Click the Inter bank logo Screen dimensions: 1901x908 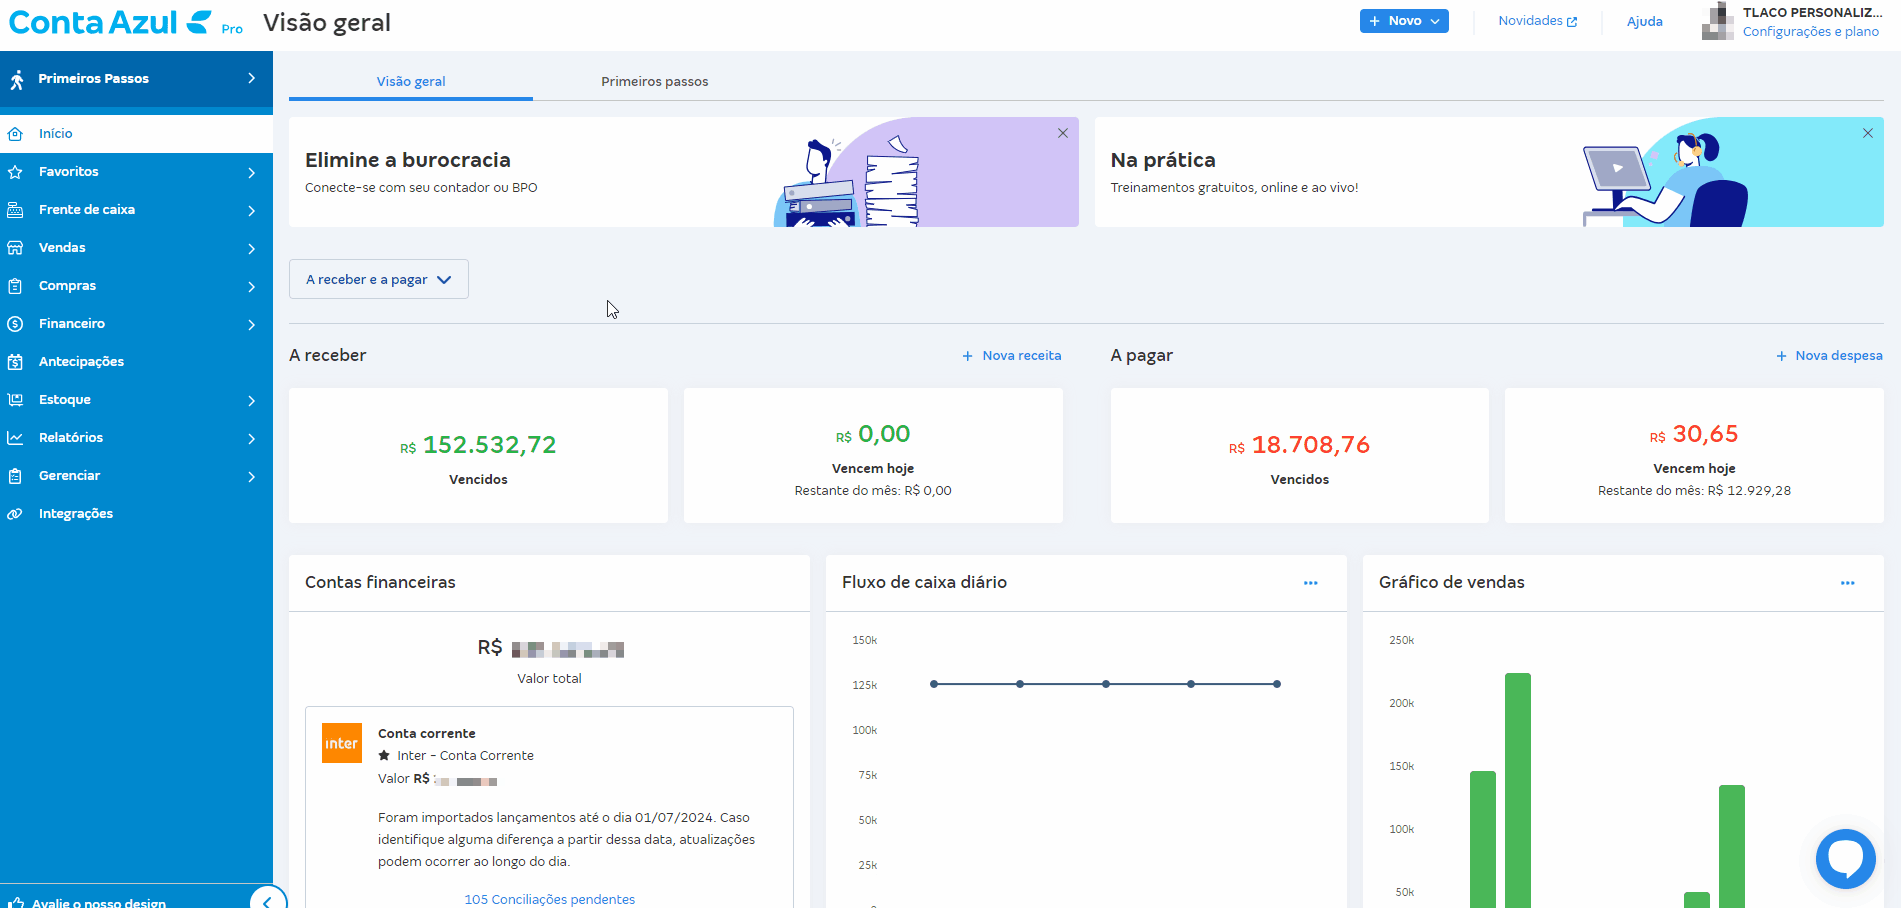pyautogui.click(x=341, y=743)
